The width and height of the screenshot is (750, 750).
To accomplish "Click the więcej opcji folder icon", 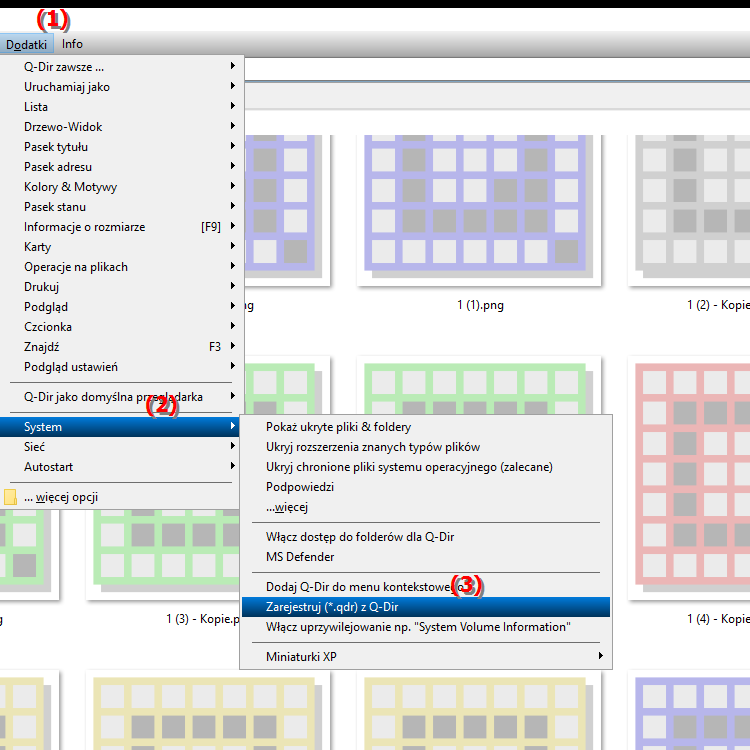I will tap(10, 497).
